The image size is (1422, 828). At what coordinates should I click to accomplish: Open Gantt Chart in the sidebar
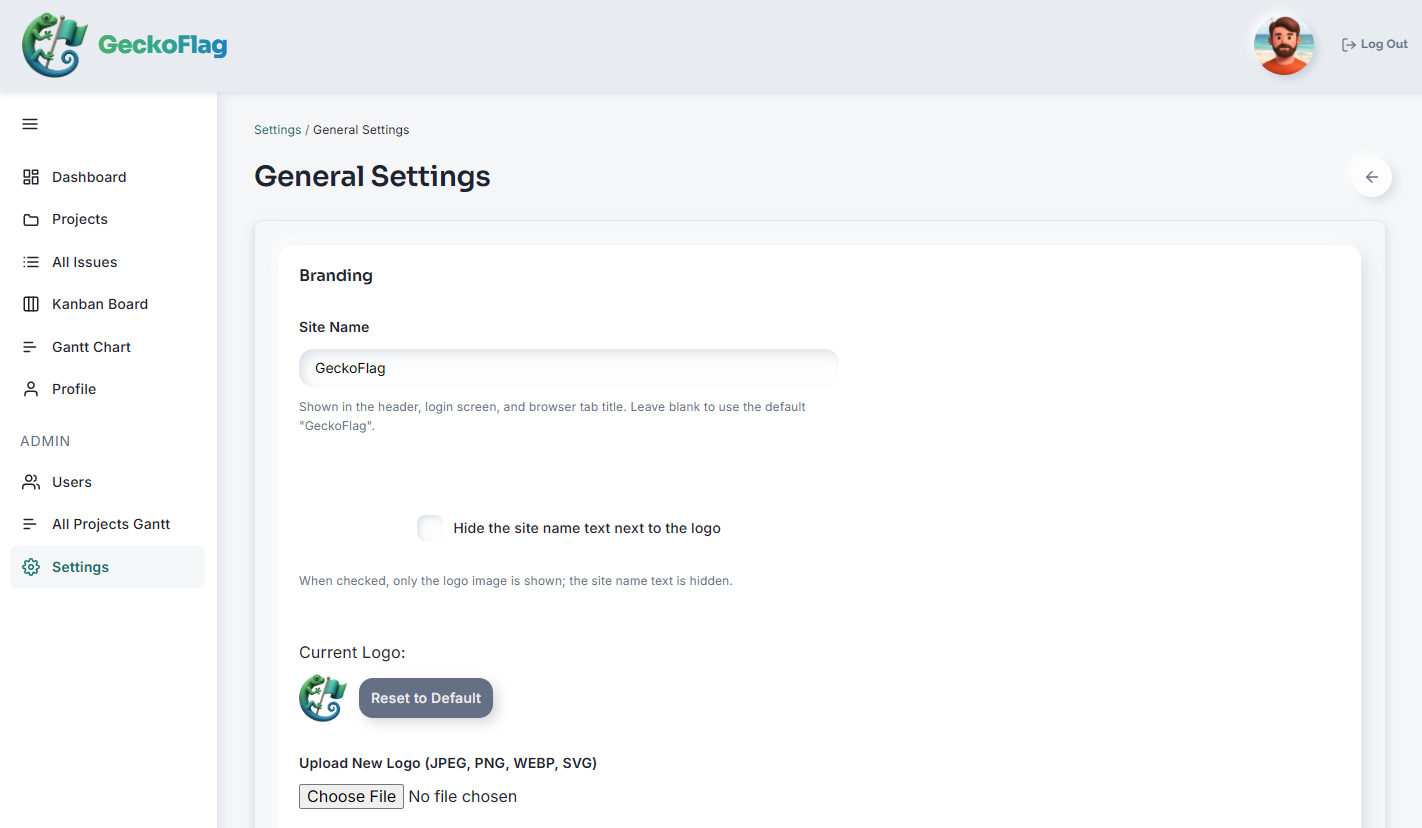(92, 347)
